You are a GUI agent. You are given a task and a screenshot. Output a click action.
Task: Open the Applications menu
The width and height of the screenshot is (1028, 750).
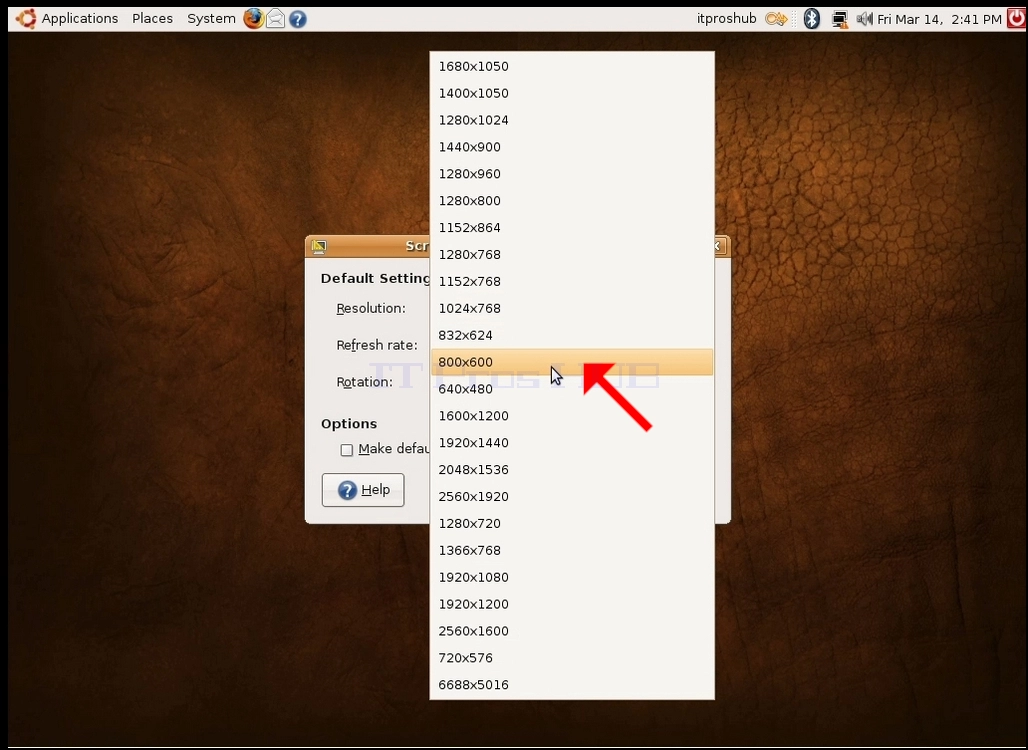click(80, 18)
